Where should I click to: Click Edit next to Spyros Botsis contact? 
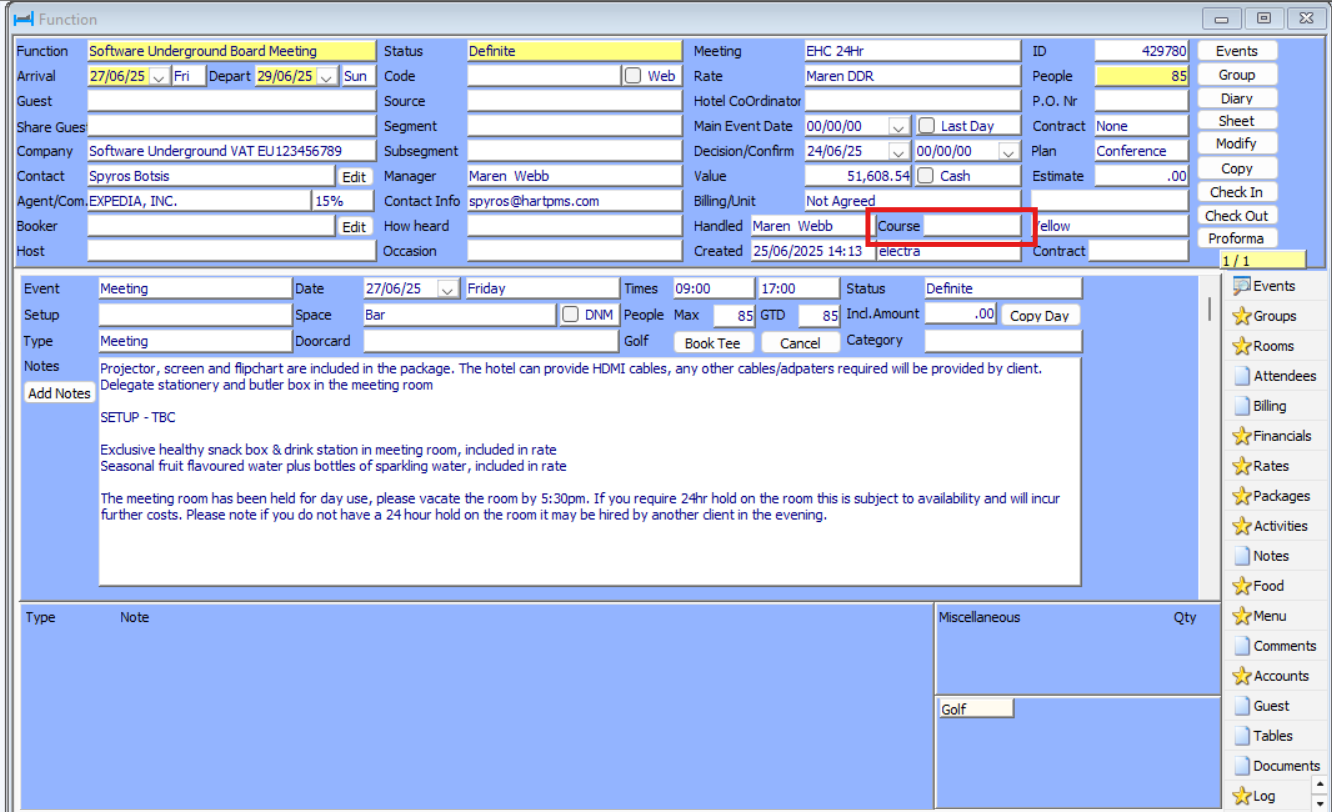[x=354, y=176]
